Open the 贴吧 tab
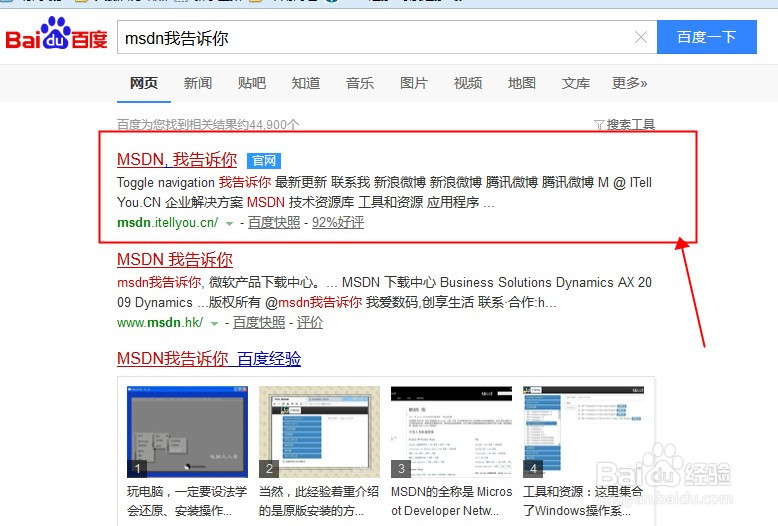 click(x=252, y=83)
